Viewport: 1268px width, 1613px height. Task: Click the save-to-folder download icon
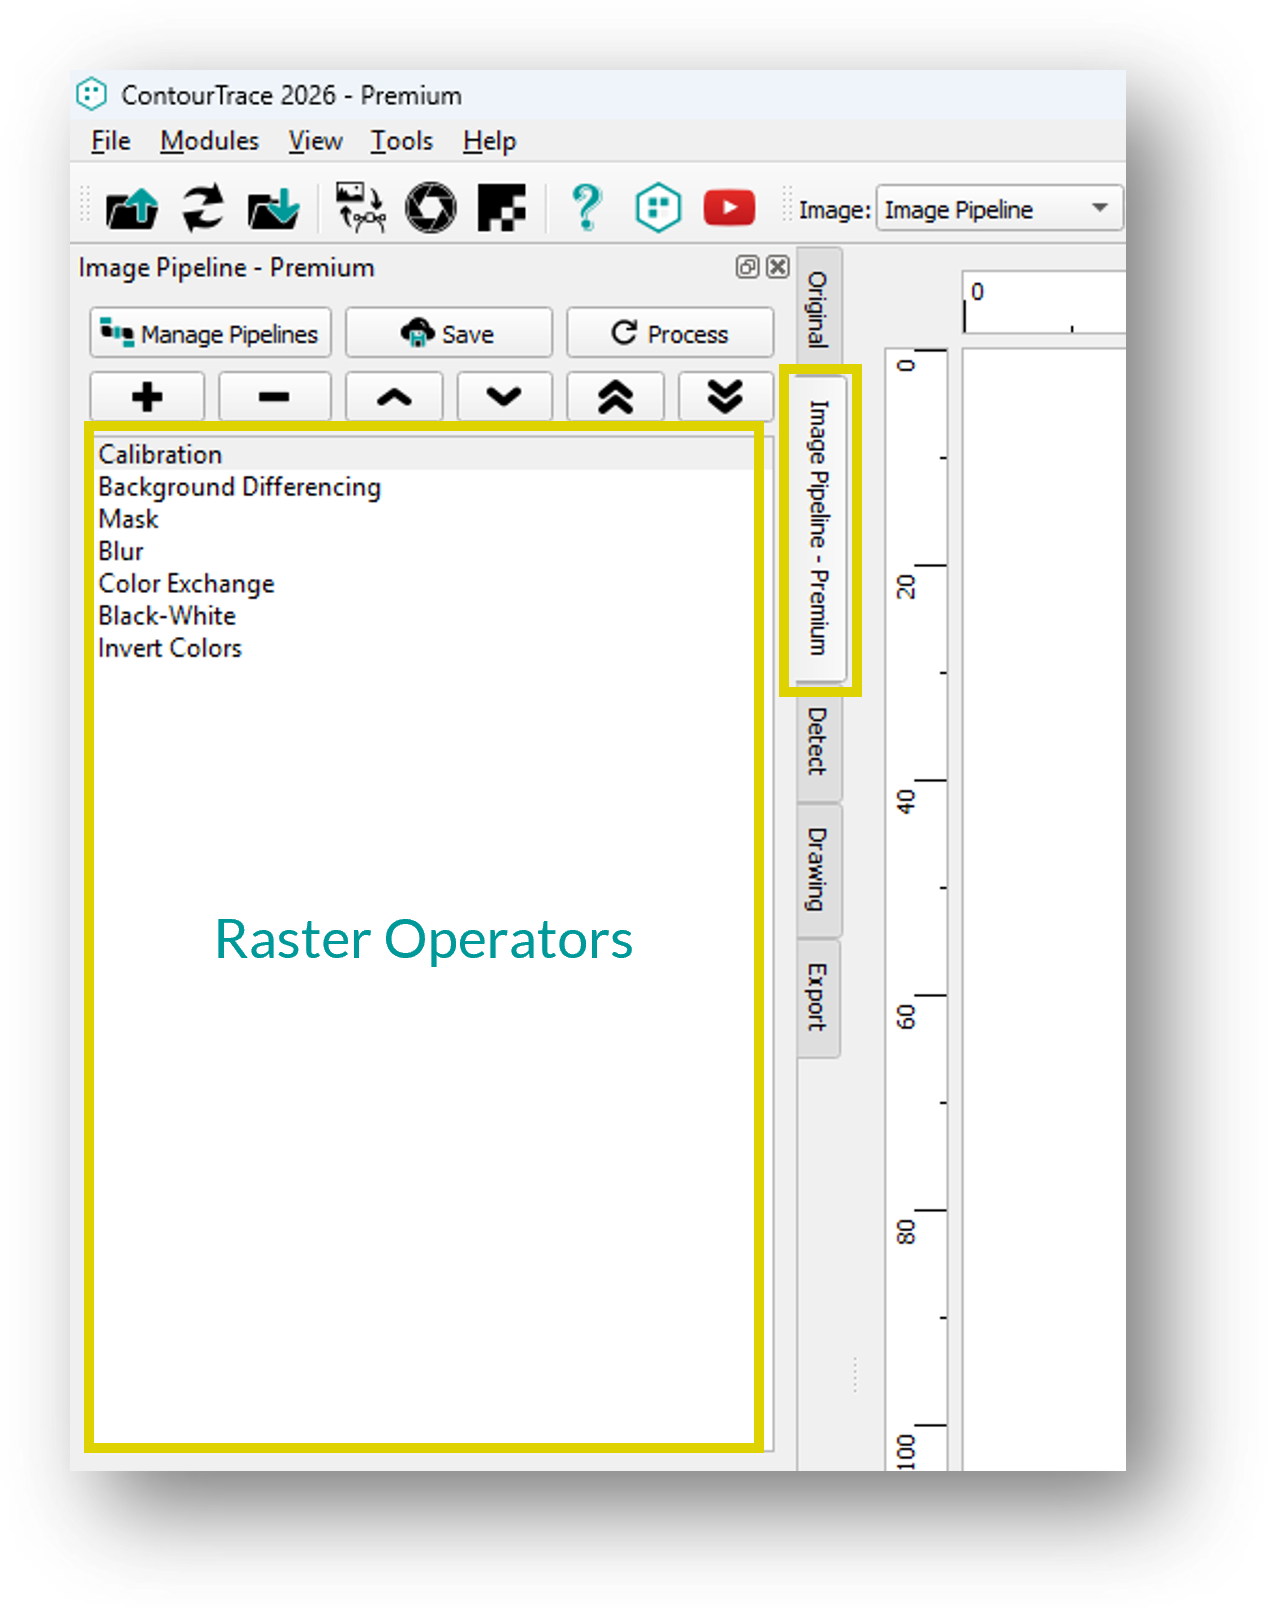click(273, 209)
